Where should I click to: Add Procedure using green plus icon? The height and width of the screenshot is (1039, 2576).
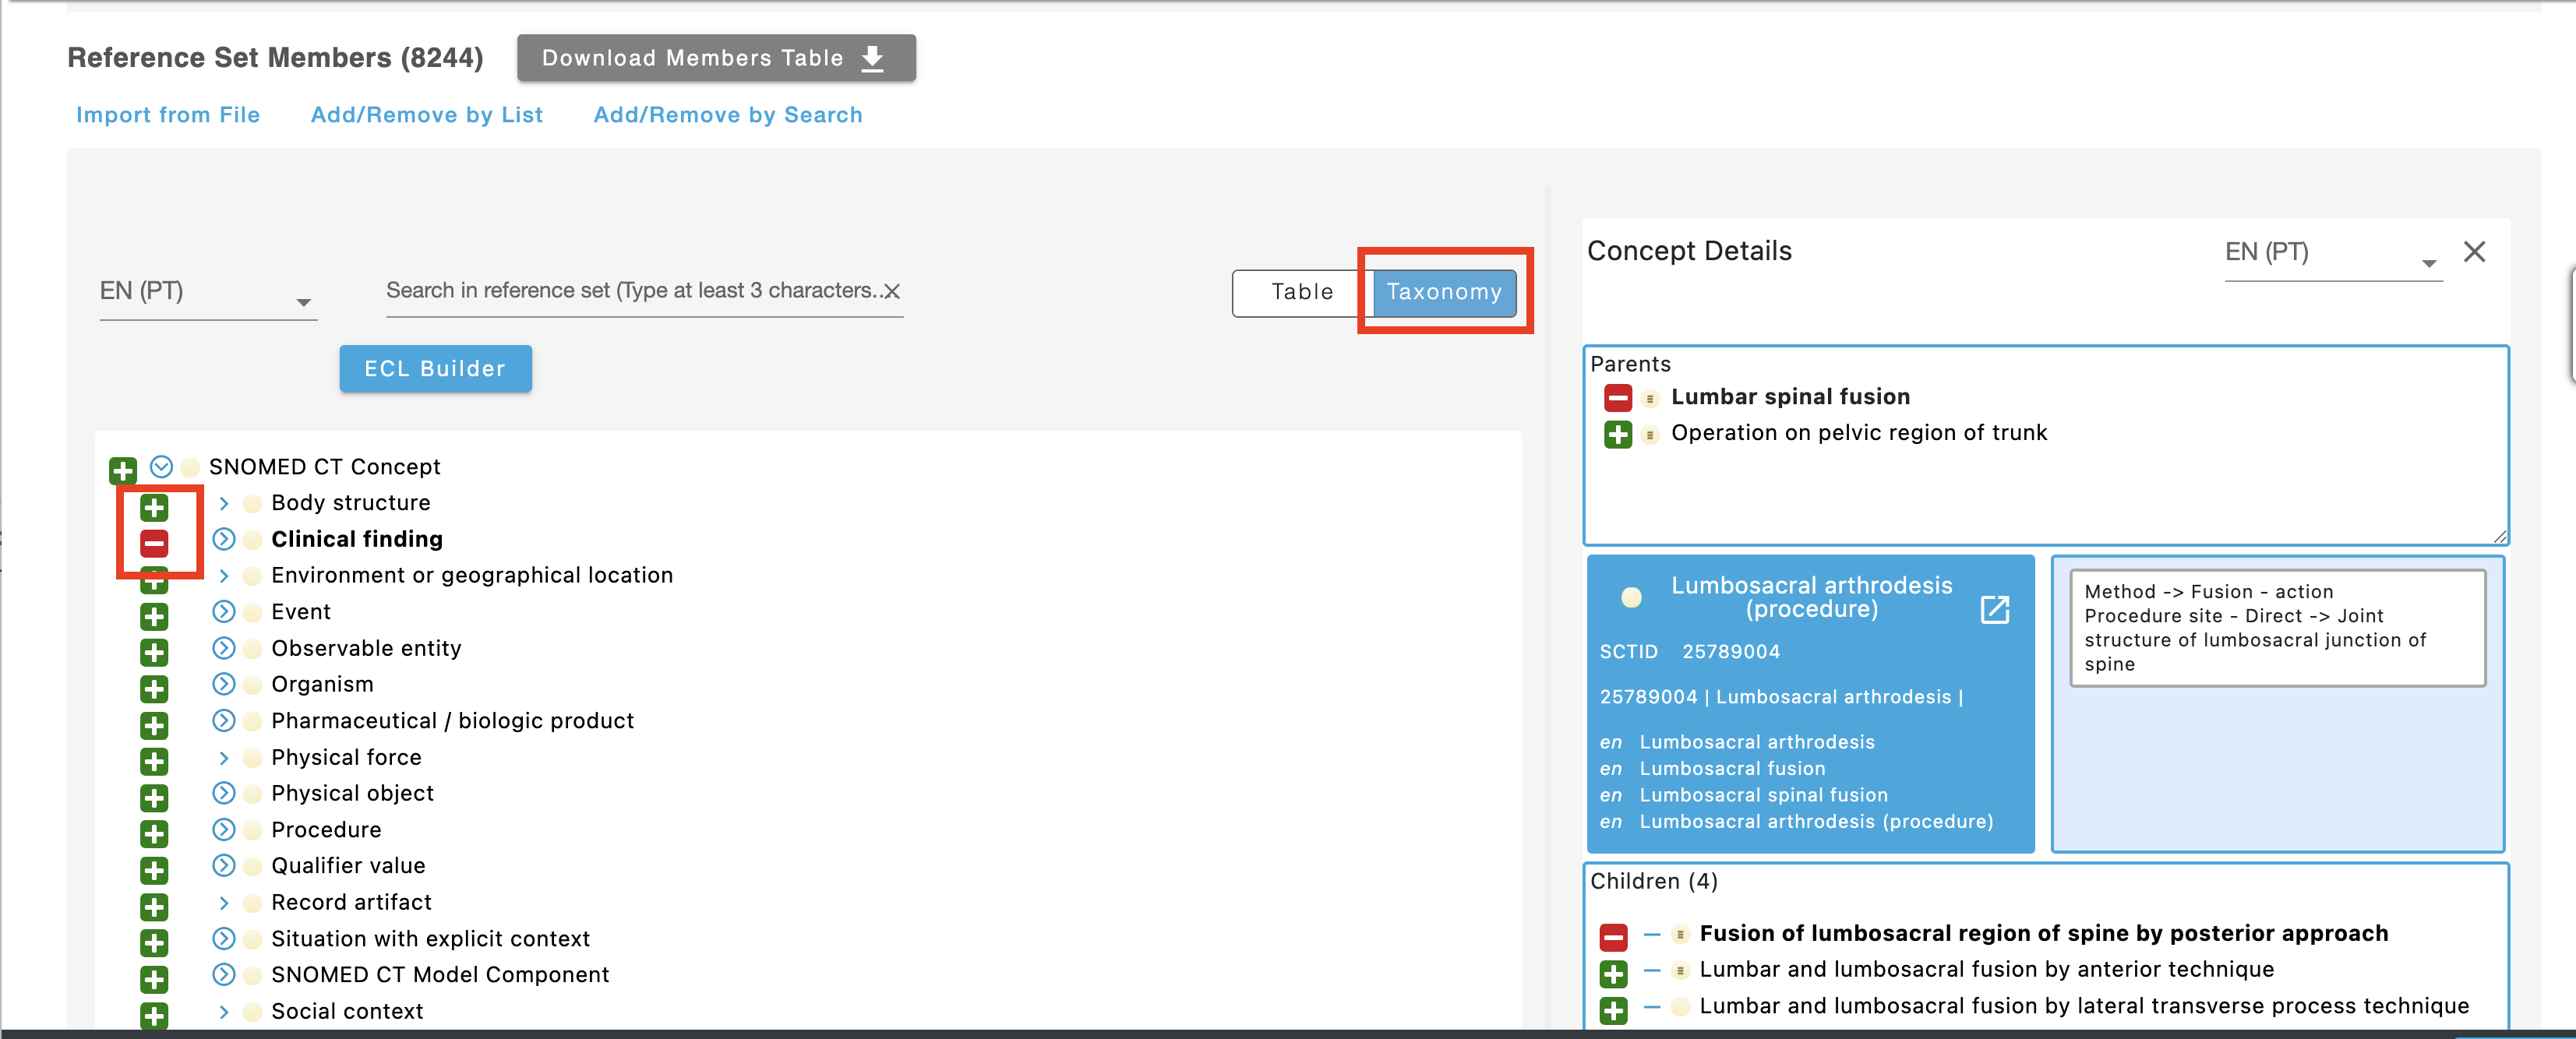click(154, 833)
